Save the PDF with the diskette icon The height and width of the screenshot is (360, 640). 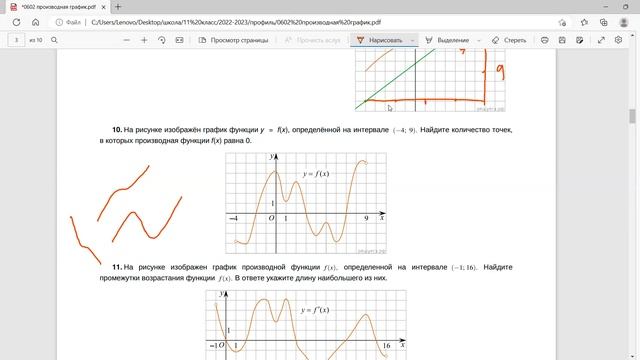(562, 40)
